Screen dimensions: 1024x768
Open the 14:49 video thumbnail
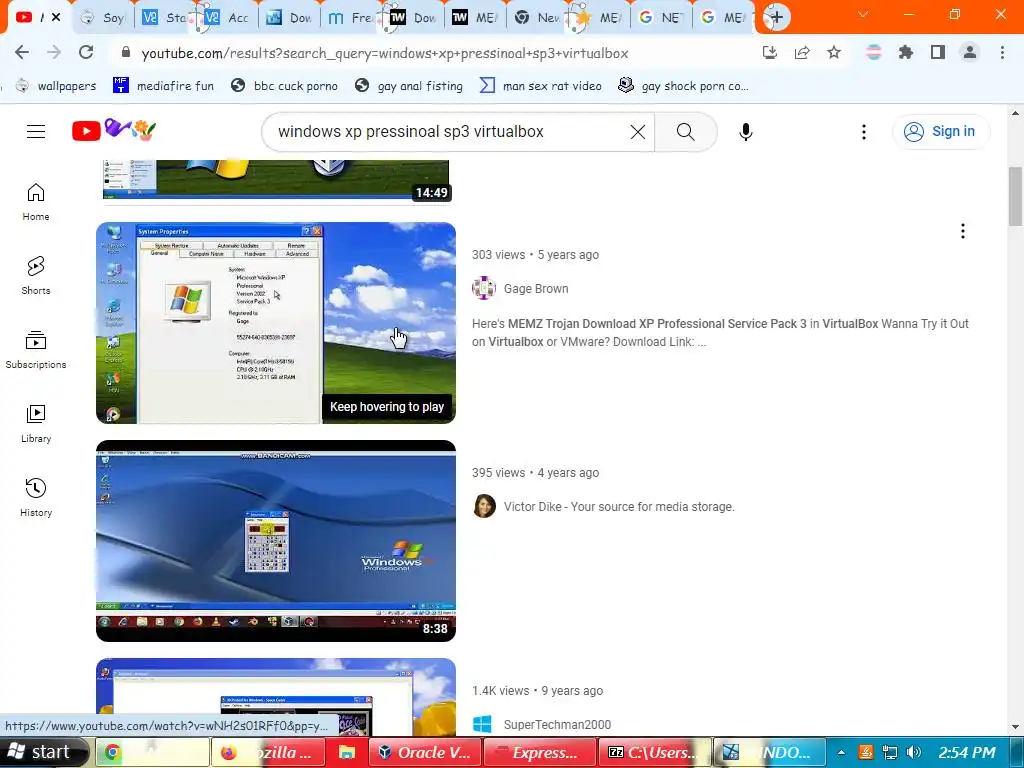pyautogui.click(x=276, y=180)
